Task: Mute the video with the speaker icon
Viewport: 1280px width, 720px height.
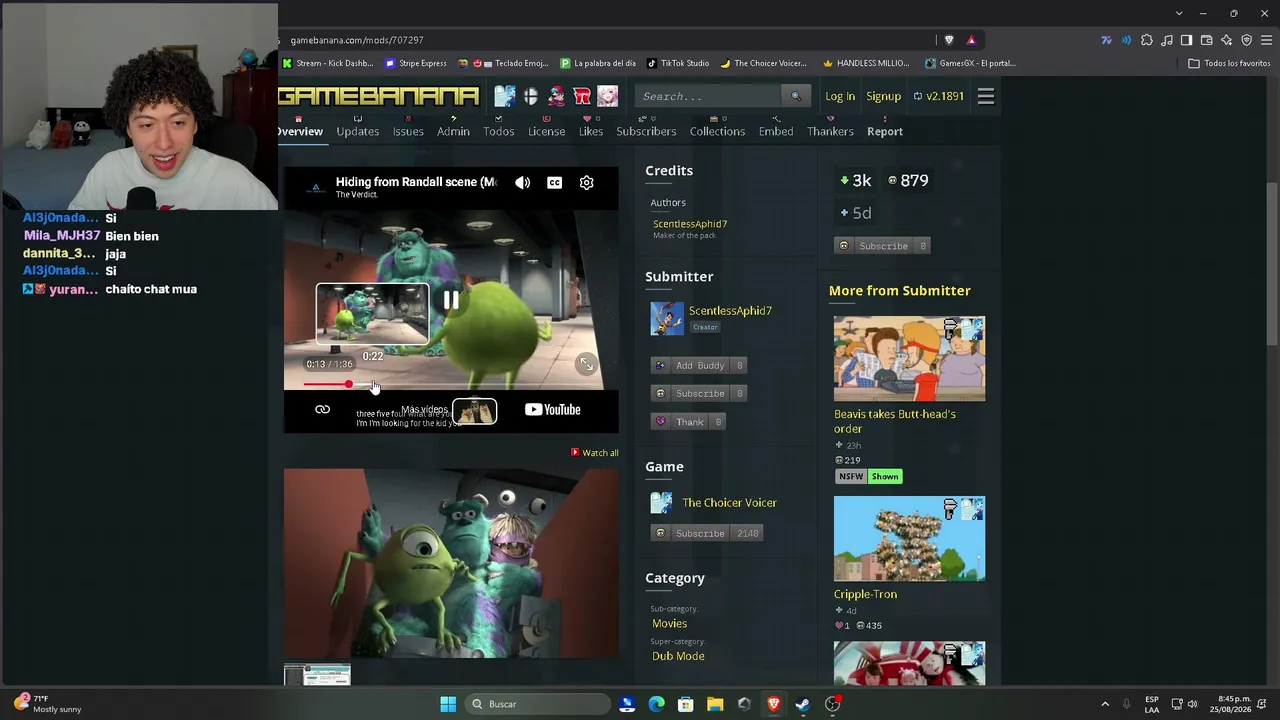Action: coord(523,183)
